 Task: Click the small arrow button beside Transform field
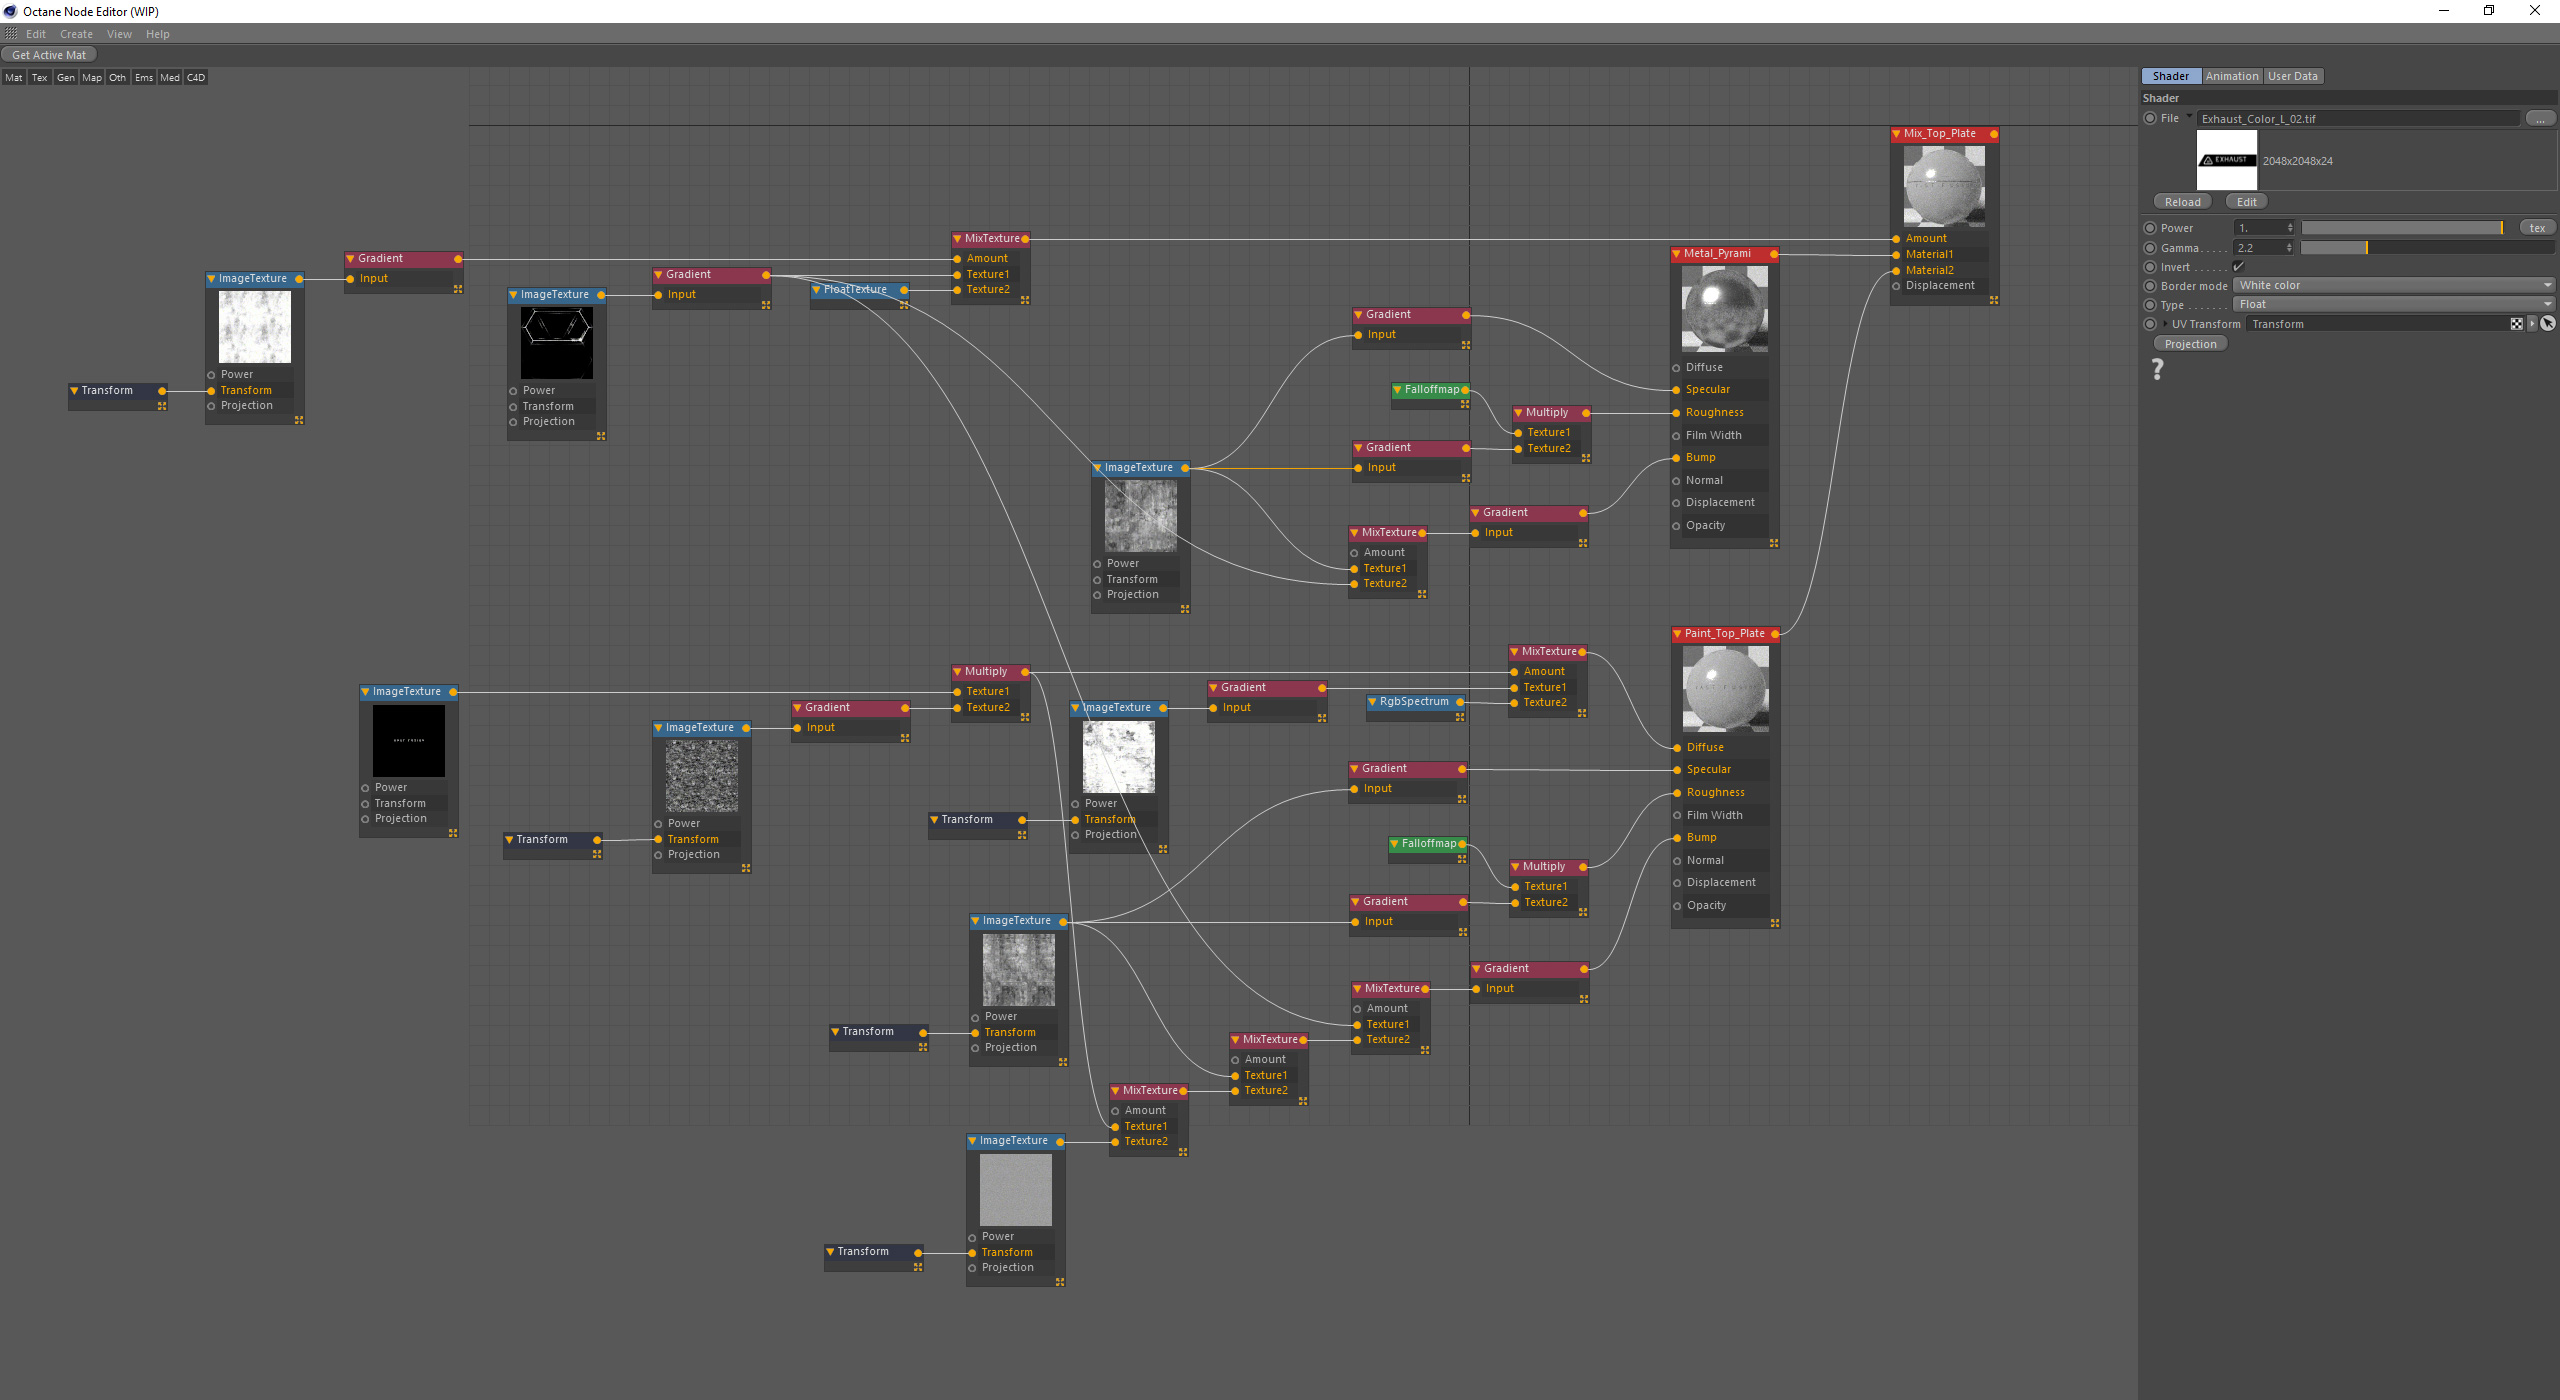point(2532,324)
